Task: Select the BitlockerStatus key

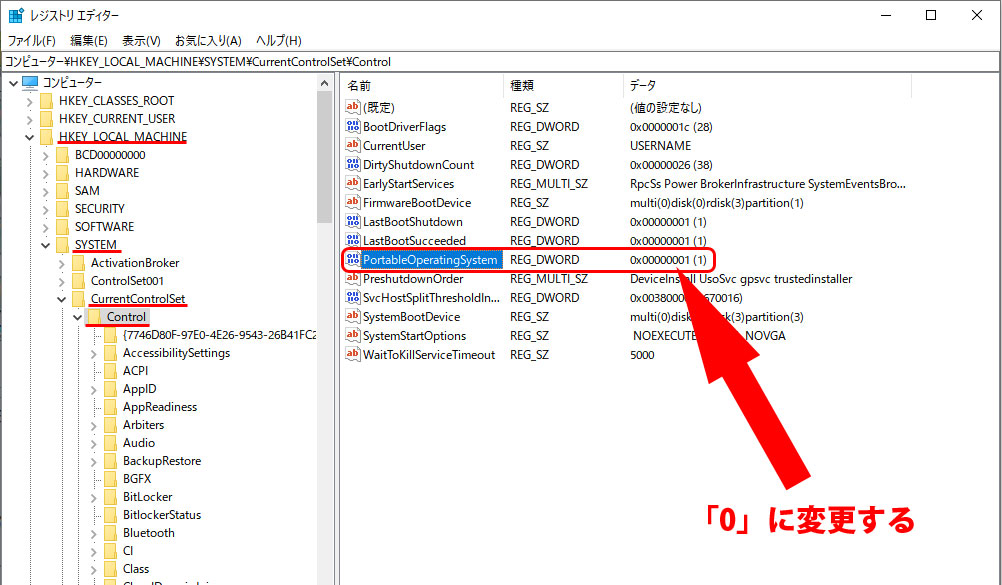Action: coord(162,515)
